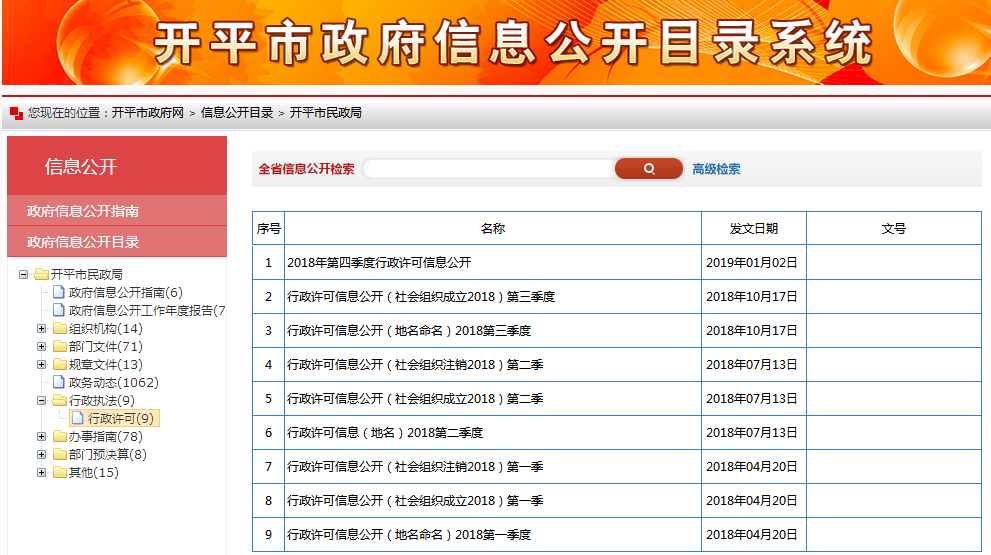The image size is (991, 555).
Task: Open the 政府信息公开指南 sidebar tab
Action: tap(83, 211)
